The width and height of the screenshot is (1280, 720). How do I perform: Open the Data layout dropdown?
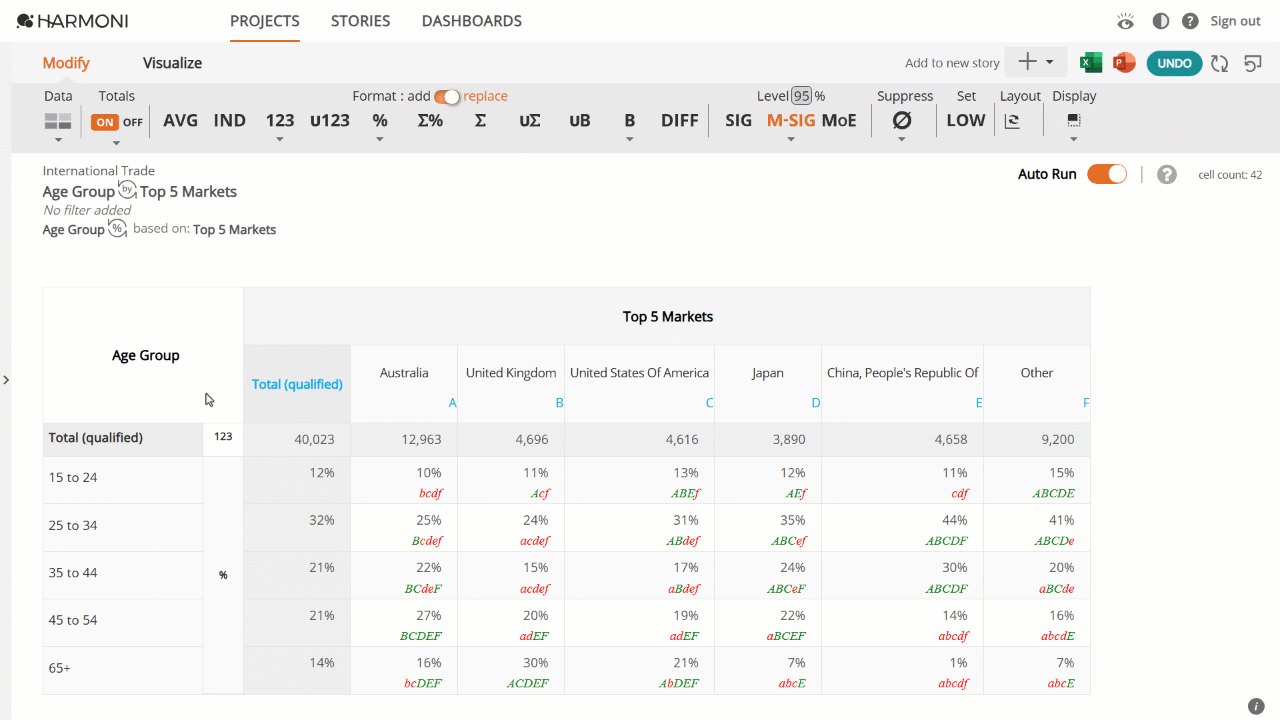[x=58, y=126]
